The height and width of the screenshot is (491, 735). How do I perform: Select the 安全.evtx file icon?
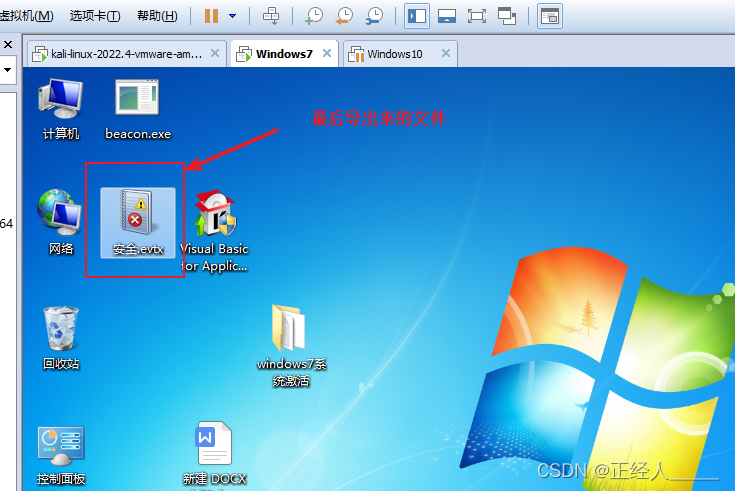click(x=138, y=223)
